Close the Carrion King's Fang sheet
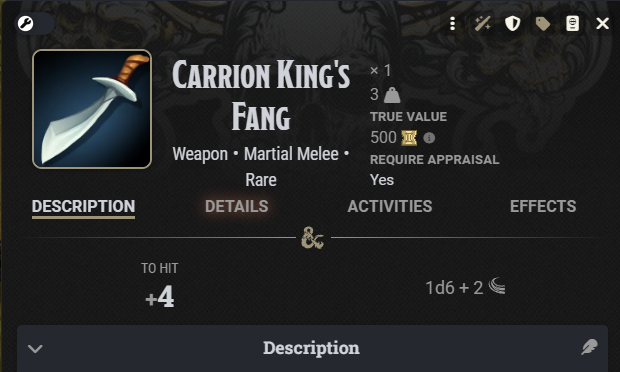Viewport: 620px width, 372px height. 602,24
